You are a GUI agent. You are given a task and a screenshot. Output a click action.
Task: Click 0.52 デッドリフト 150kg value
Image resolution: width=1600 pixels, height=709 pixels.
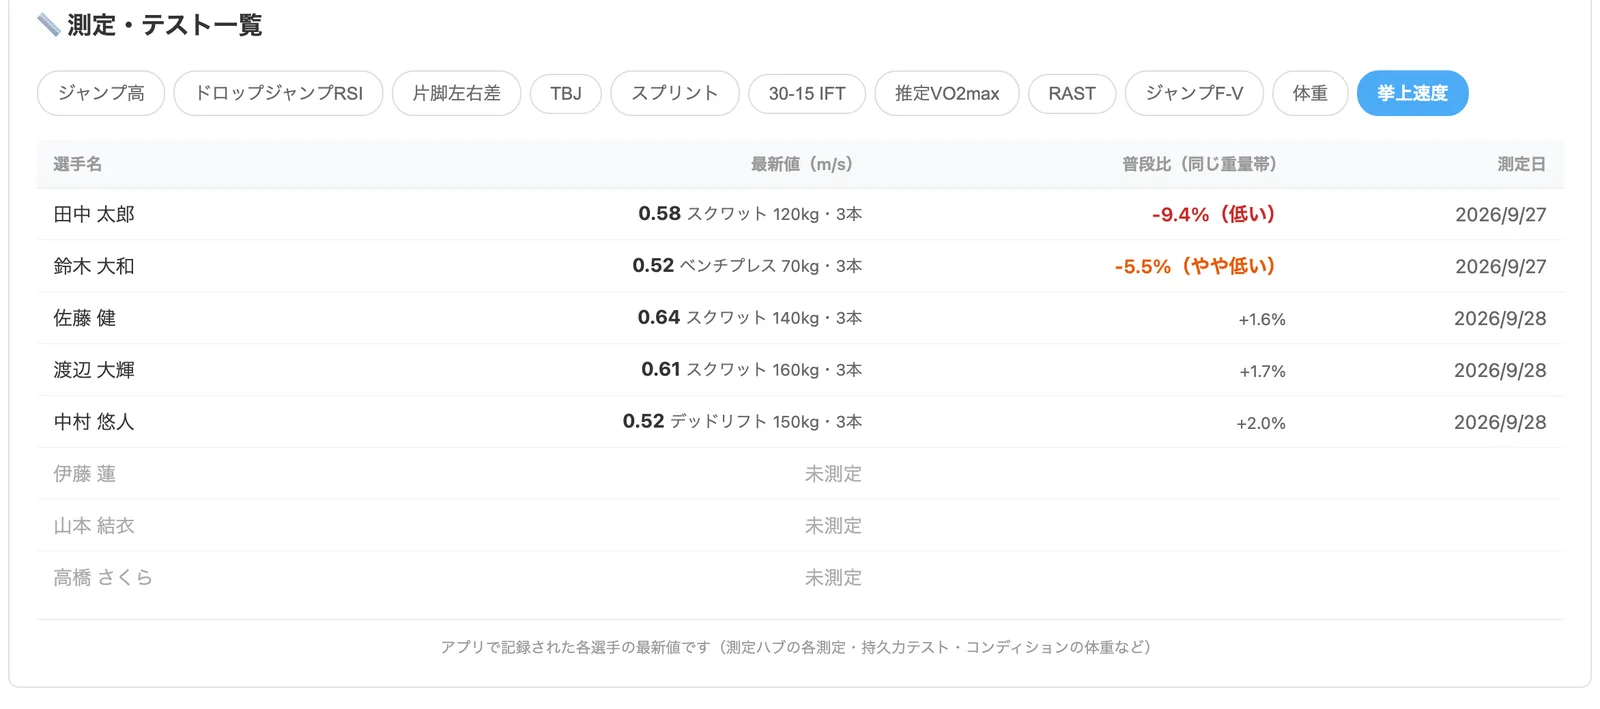(x=742, y=422)
